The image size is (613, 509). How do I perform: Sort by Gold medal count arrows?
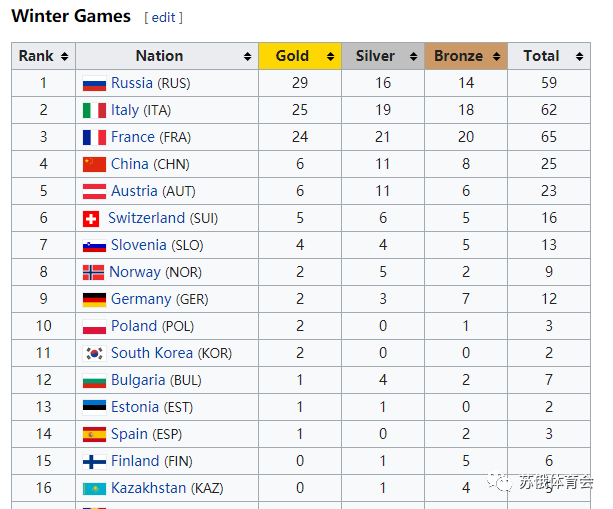click(x=330, y=57)
